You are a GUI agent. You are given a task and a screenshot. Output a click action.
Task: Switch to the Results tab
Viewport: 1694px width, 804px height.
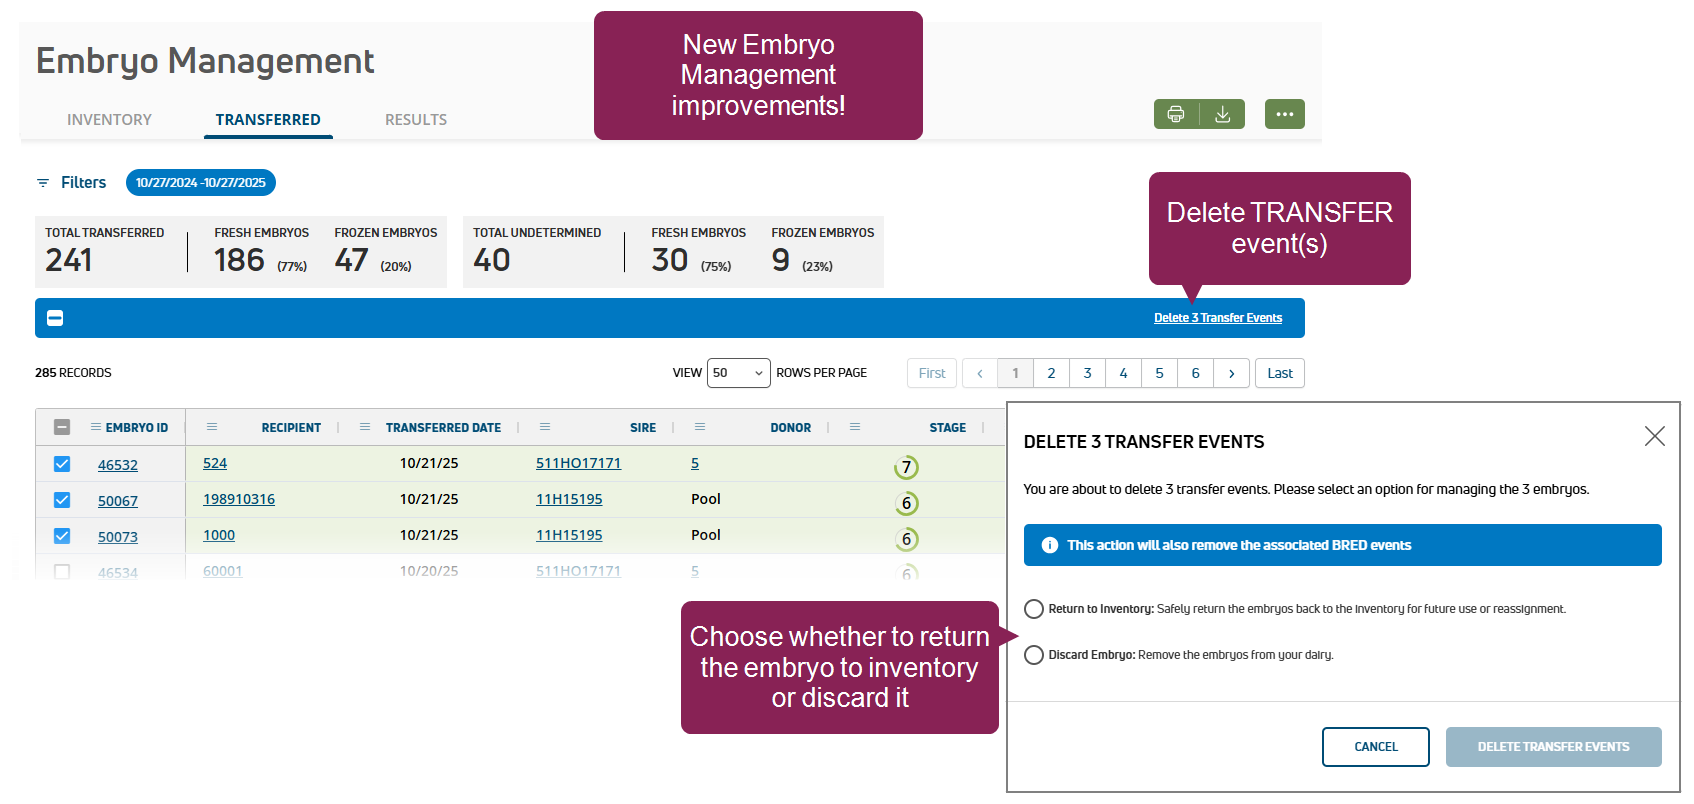coord(416,120)
